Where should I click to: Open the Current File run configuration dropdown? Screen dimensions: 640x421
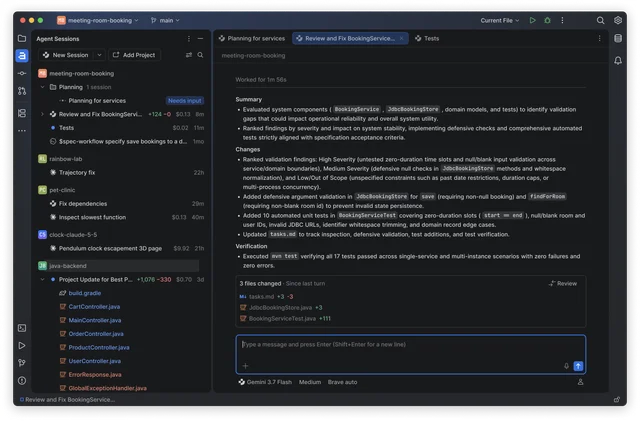click(500, 20)
